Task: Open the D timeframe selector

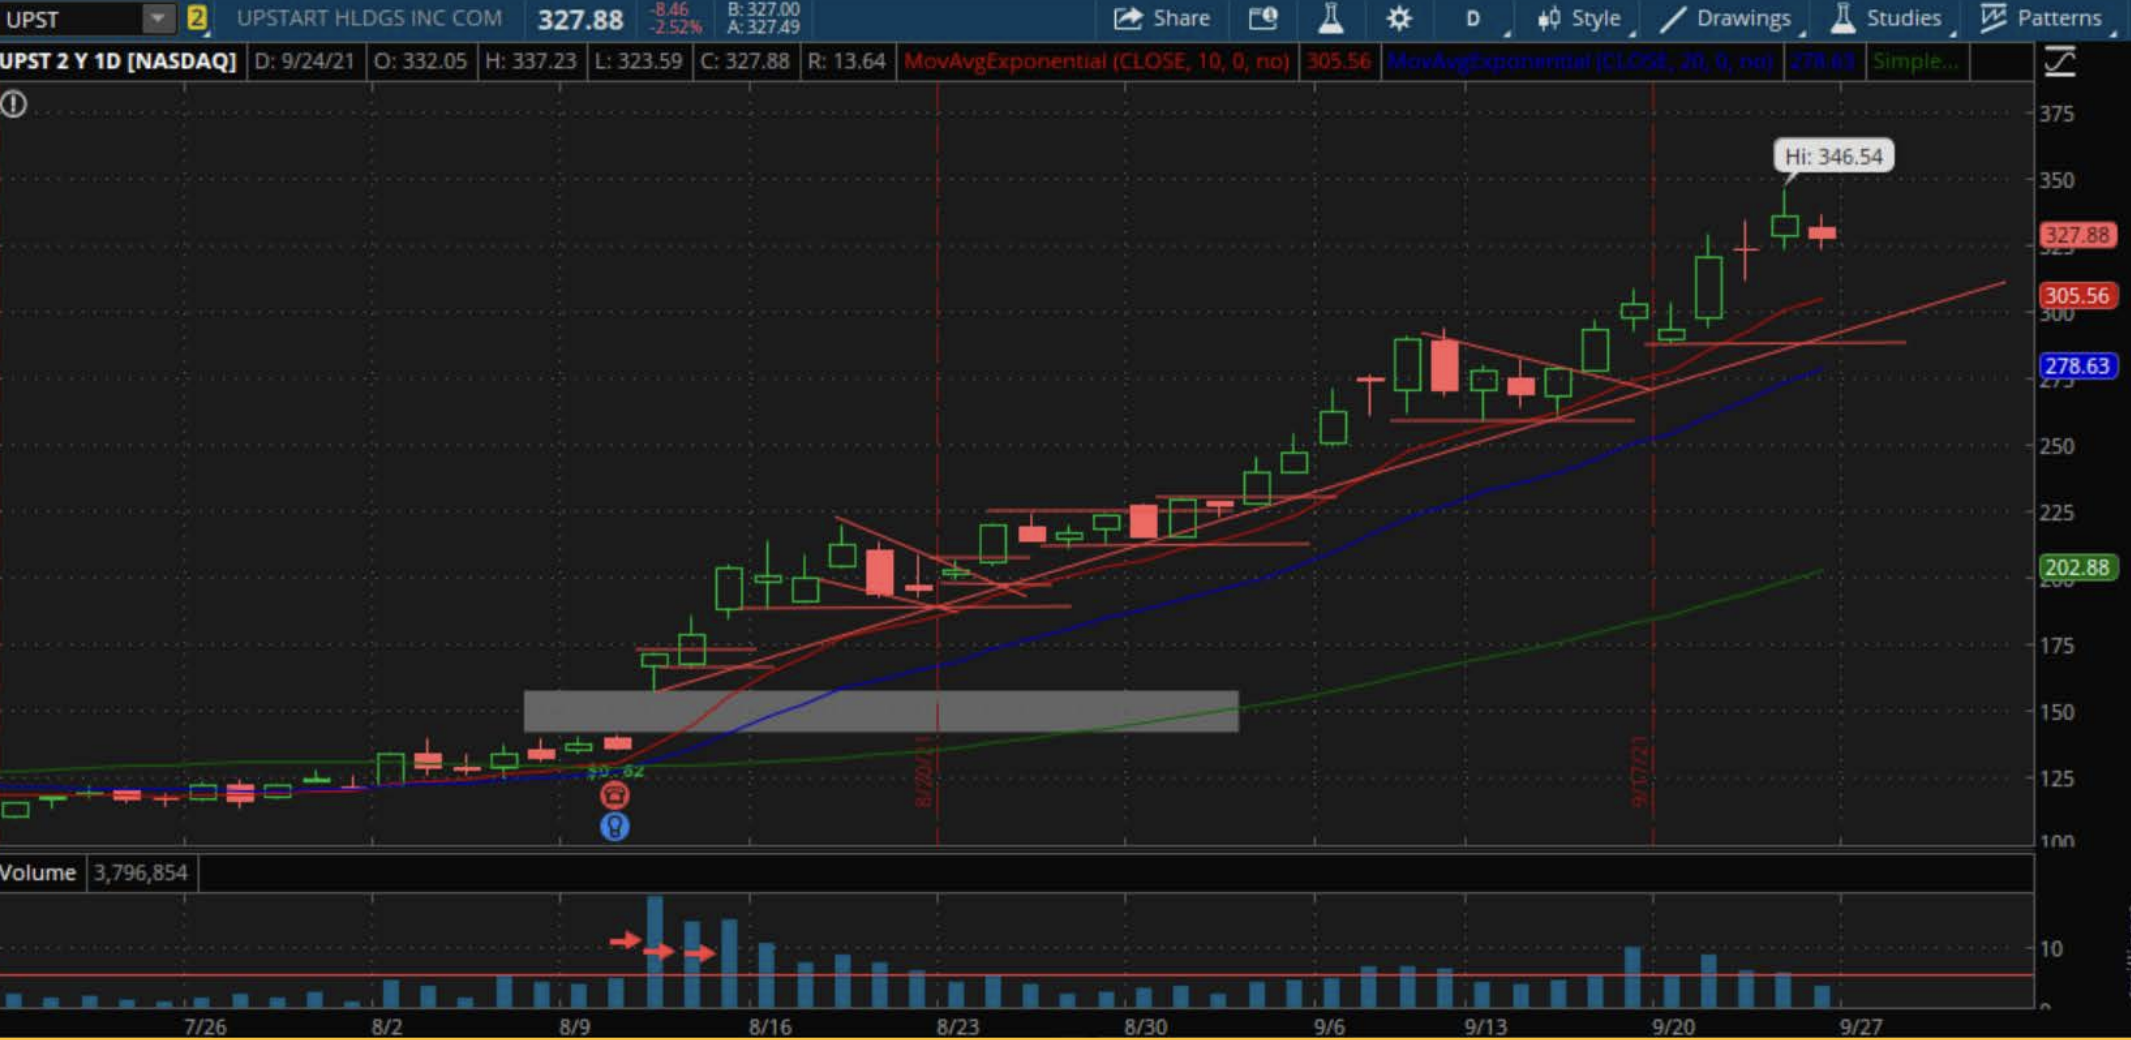Action: (1473, 18)
